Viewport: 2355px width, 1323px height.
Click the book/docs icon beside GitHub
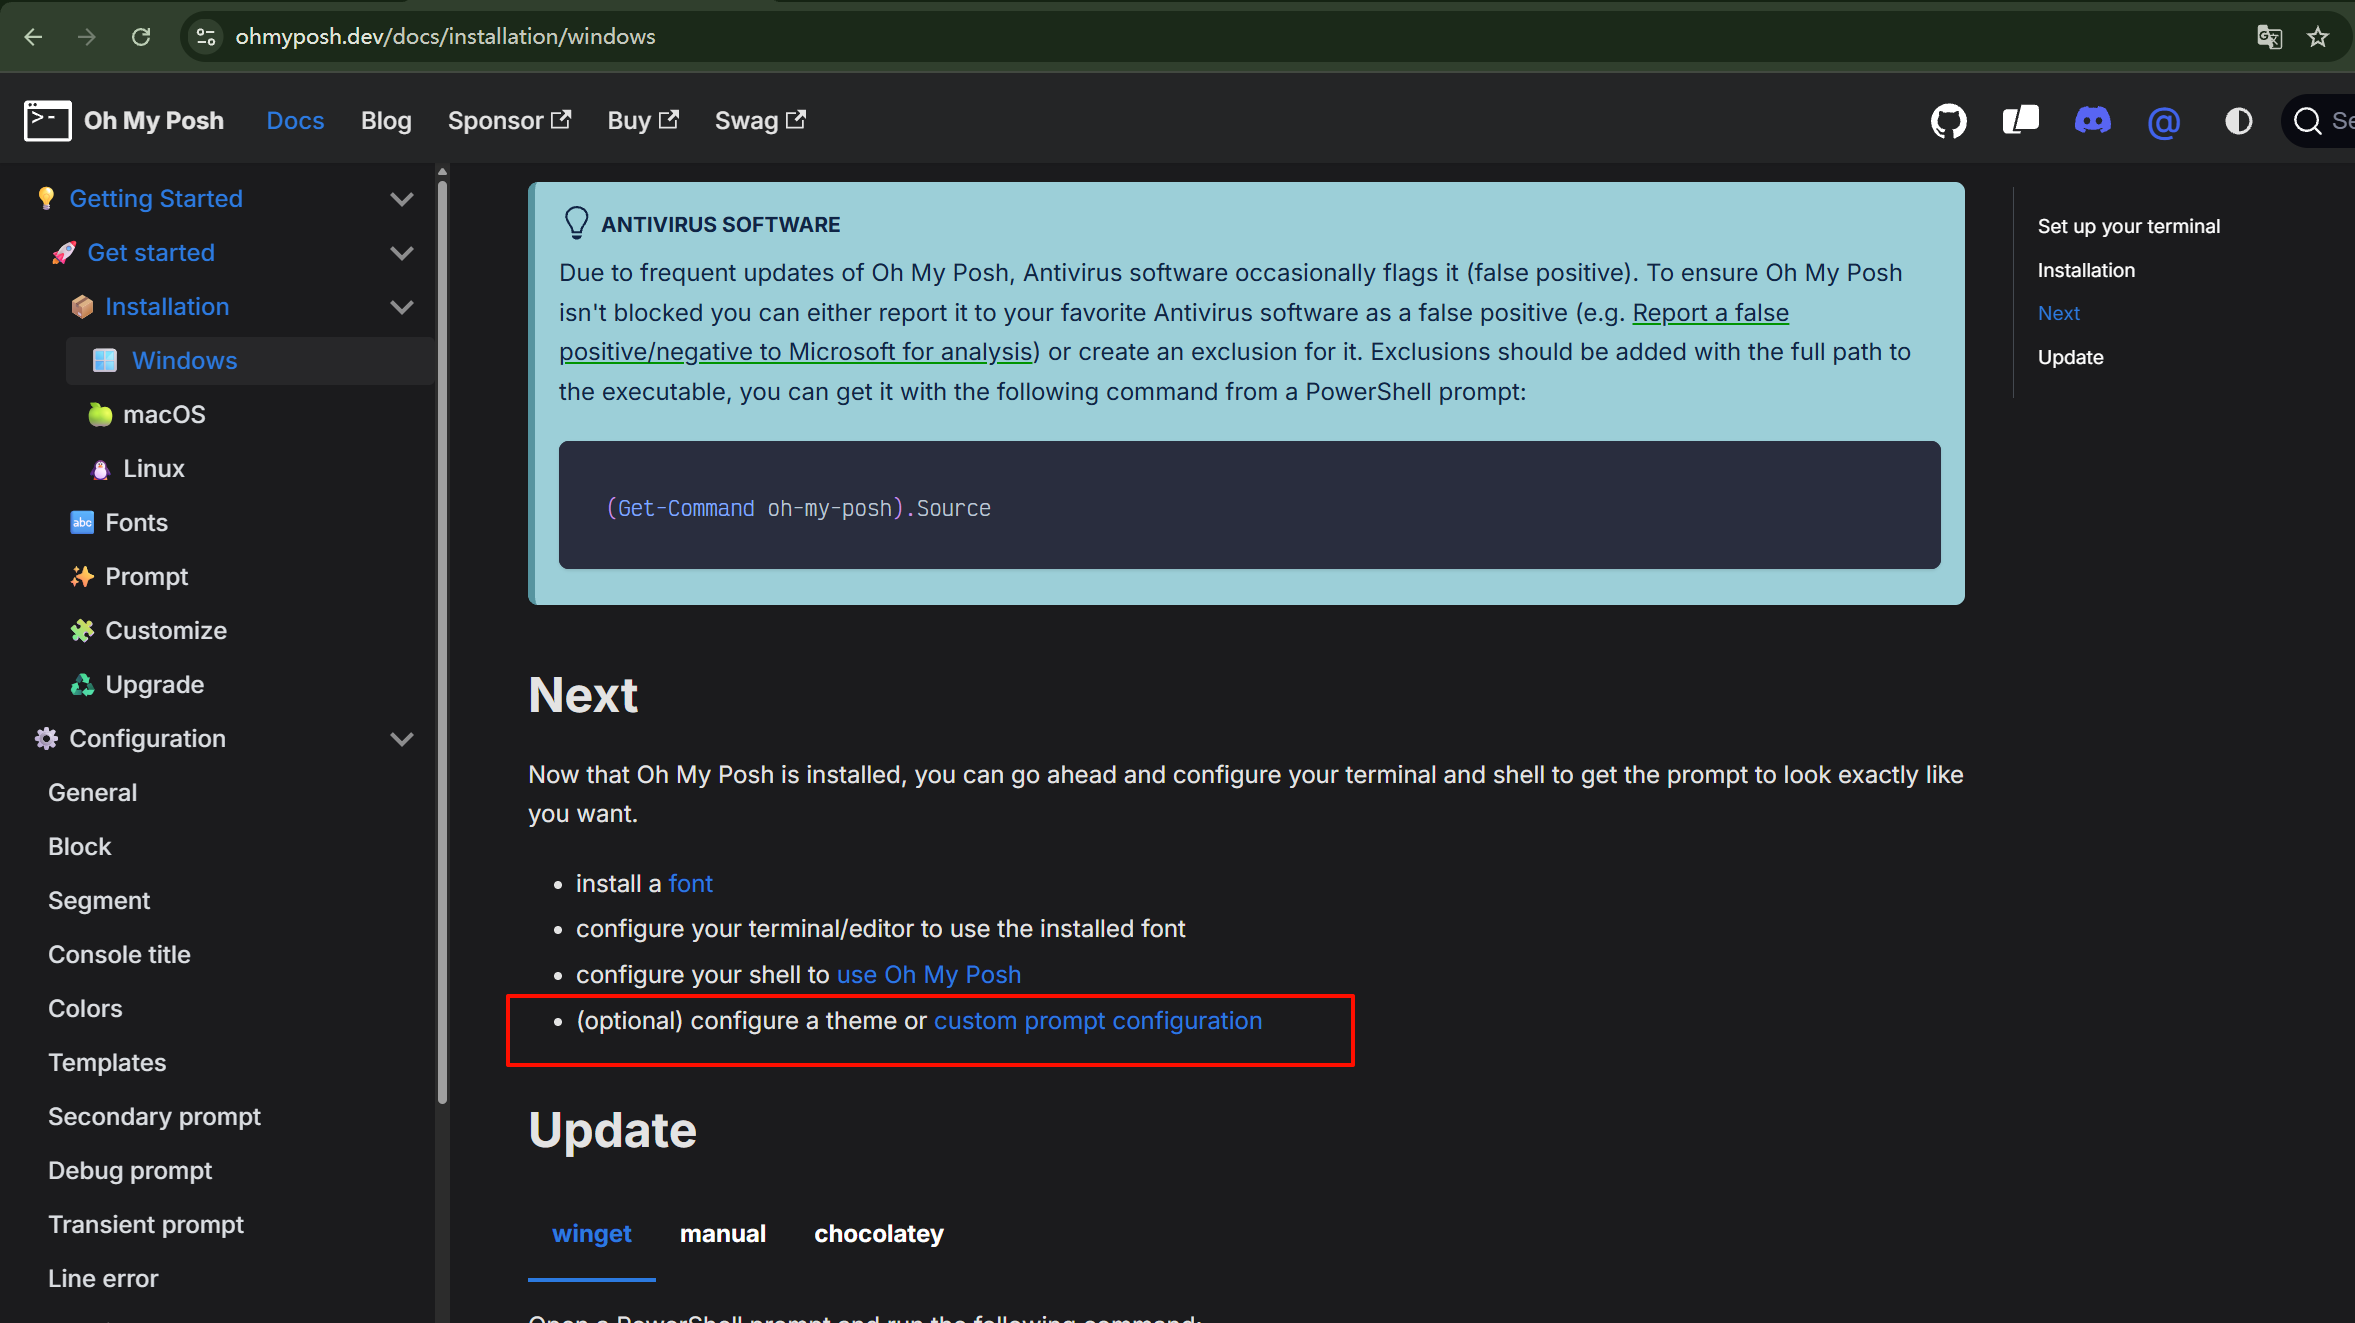(2020, 121)
